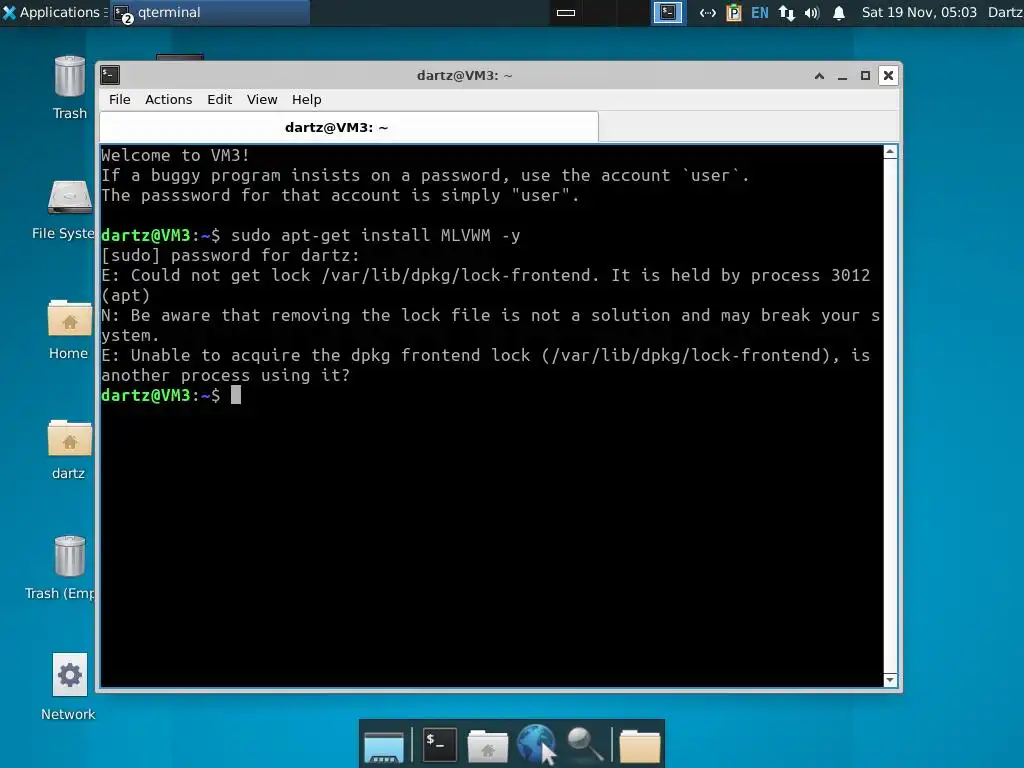
Task: Launch terminal emulator from bottom dock
Action: coord(440,744)
